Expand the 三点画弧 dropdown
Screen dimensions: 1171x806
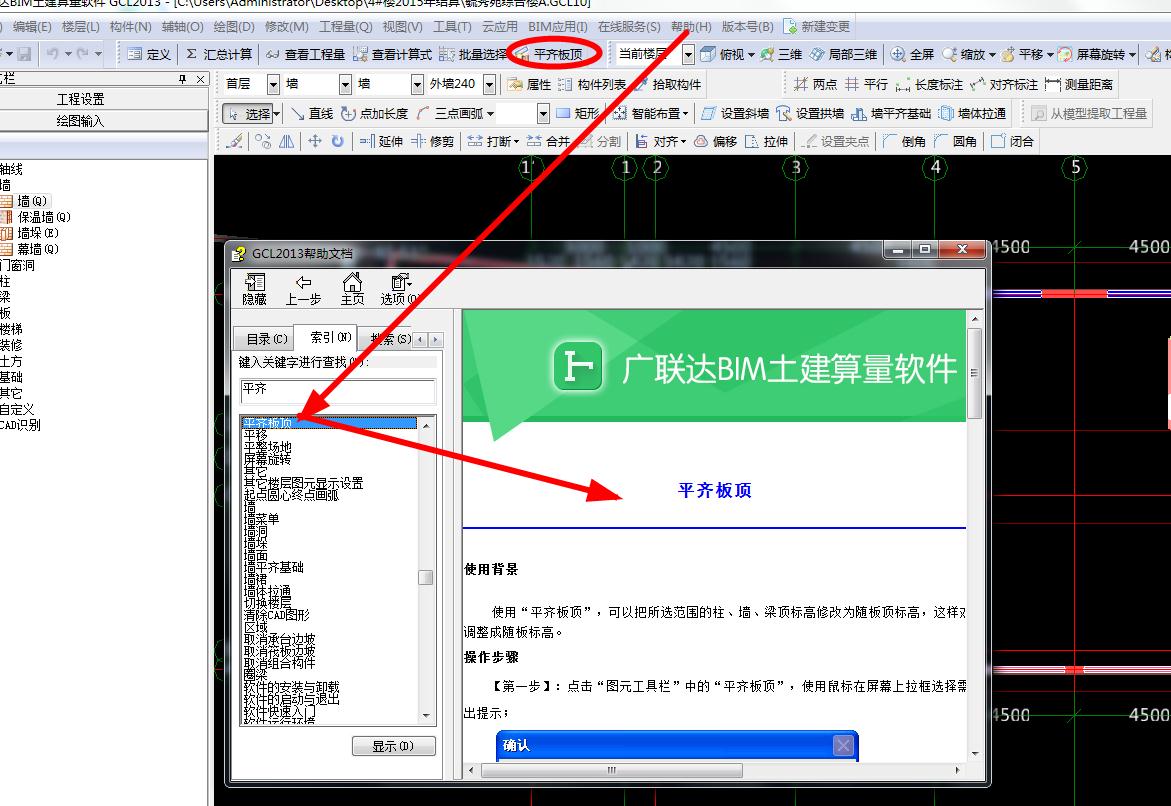tap(490, 114)
